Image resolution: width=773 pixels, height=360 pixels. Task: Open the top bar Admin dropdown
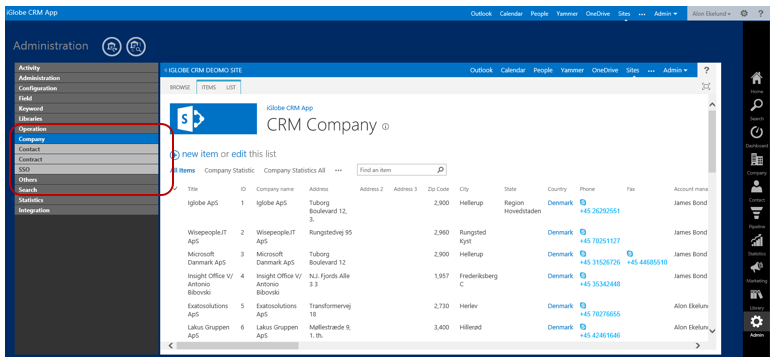(666, 14)
